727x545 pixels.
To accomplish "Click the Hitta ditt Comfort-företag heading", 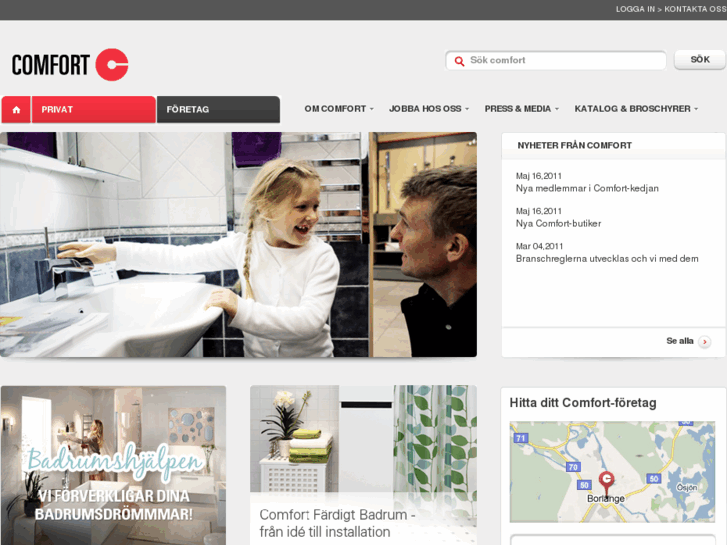I will coord(583,403).
